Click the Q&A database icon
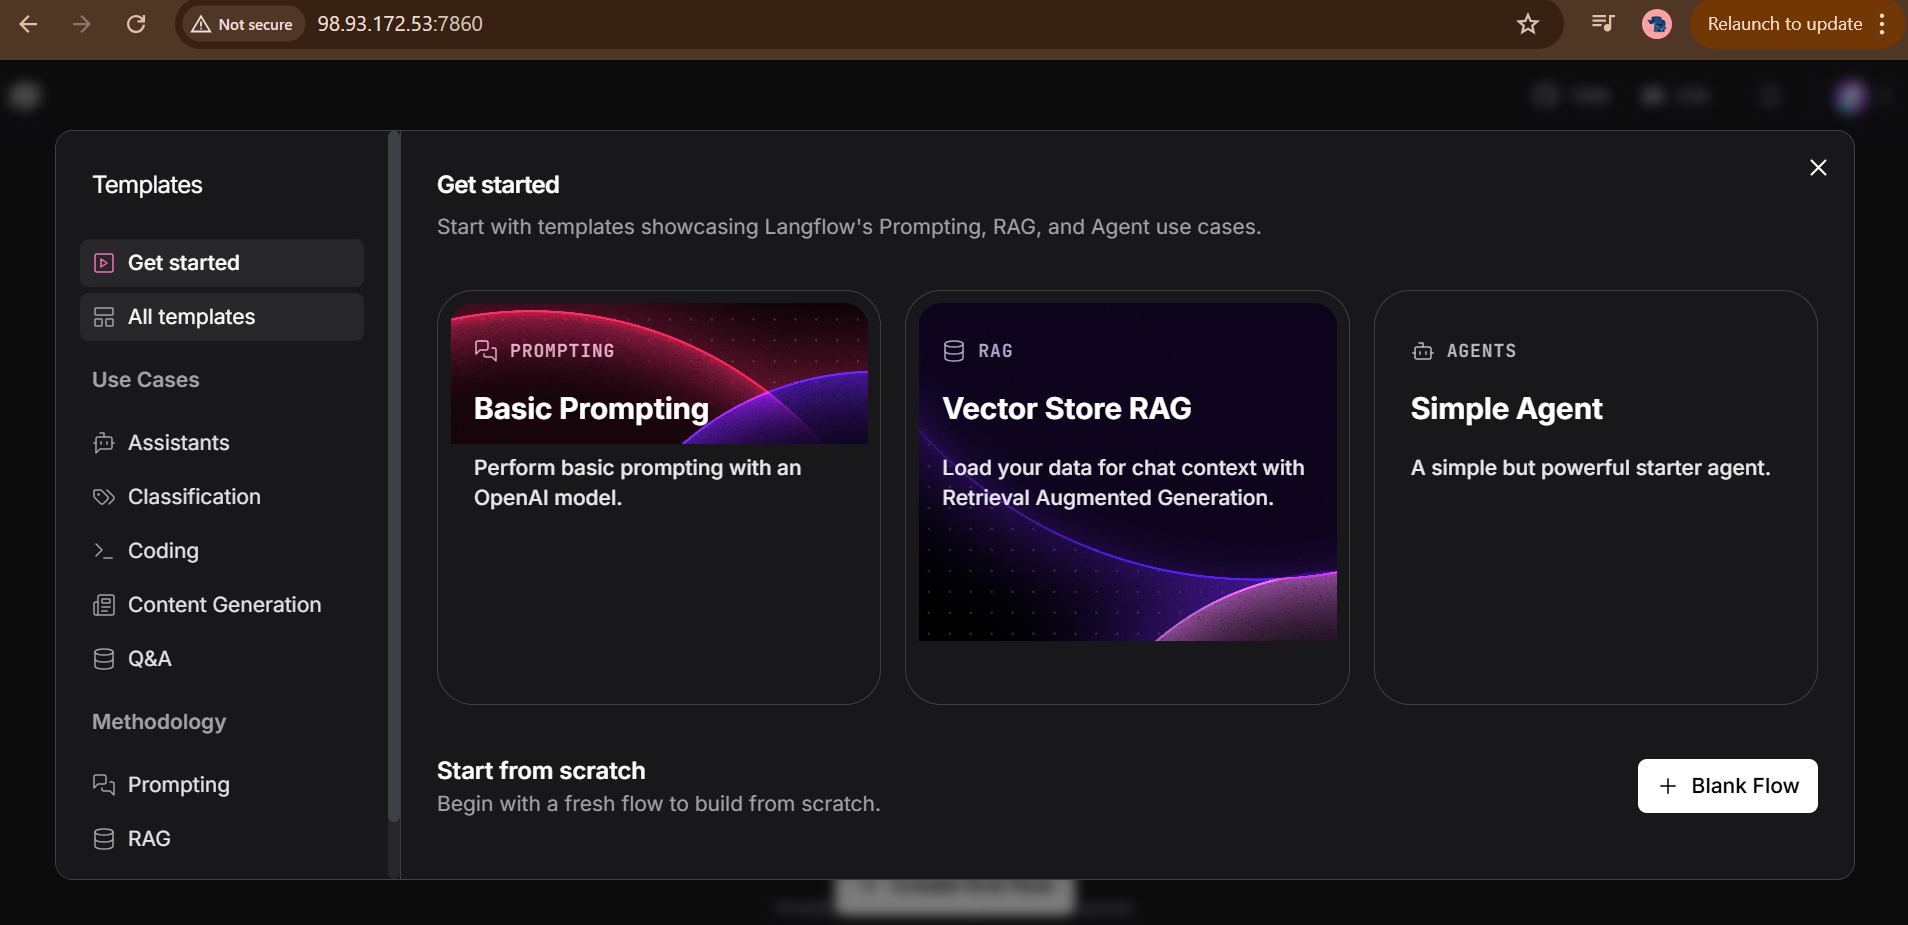 pyautogui.click(x=104, y=659)
